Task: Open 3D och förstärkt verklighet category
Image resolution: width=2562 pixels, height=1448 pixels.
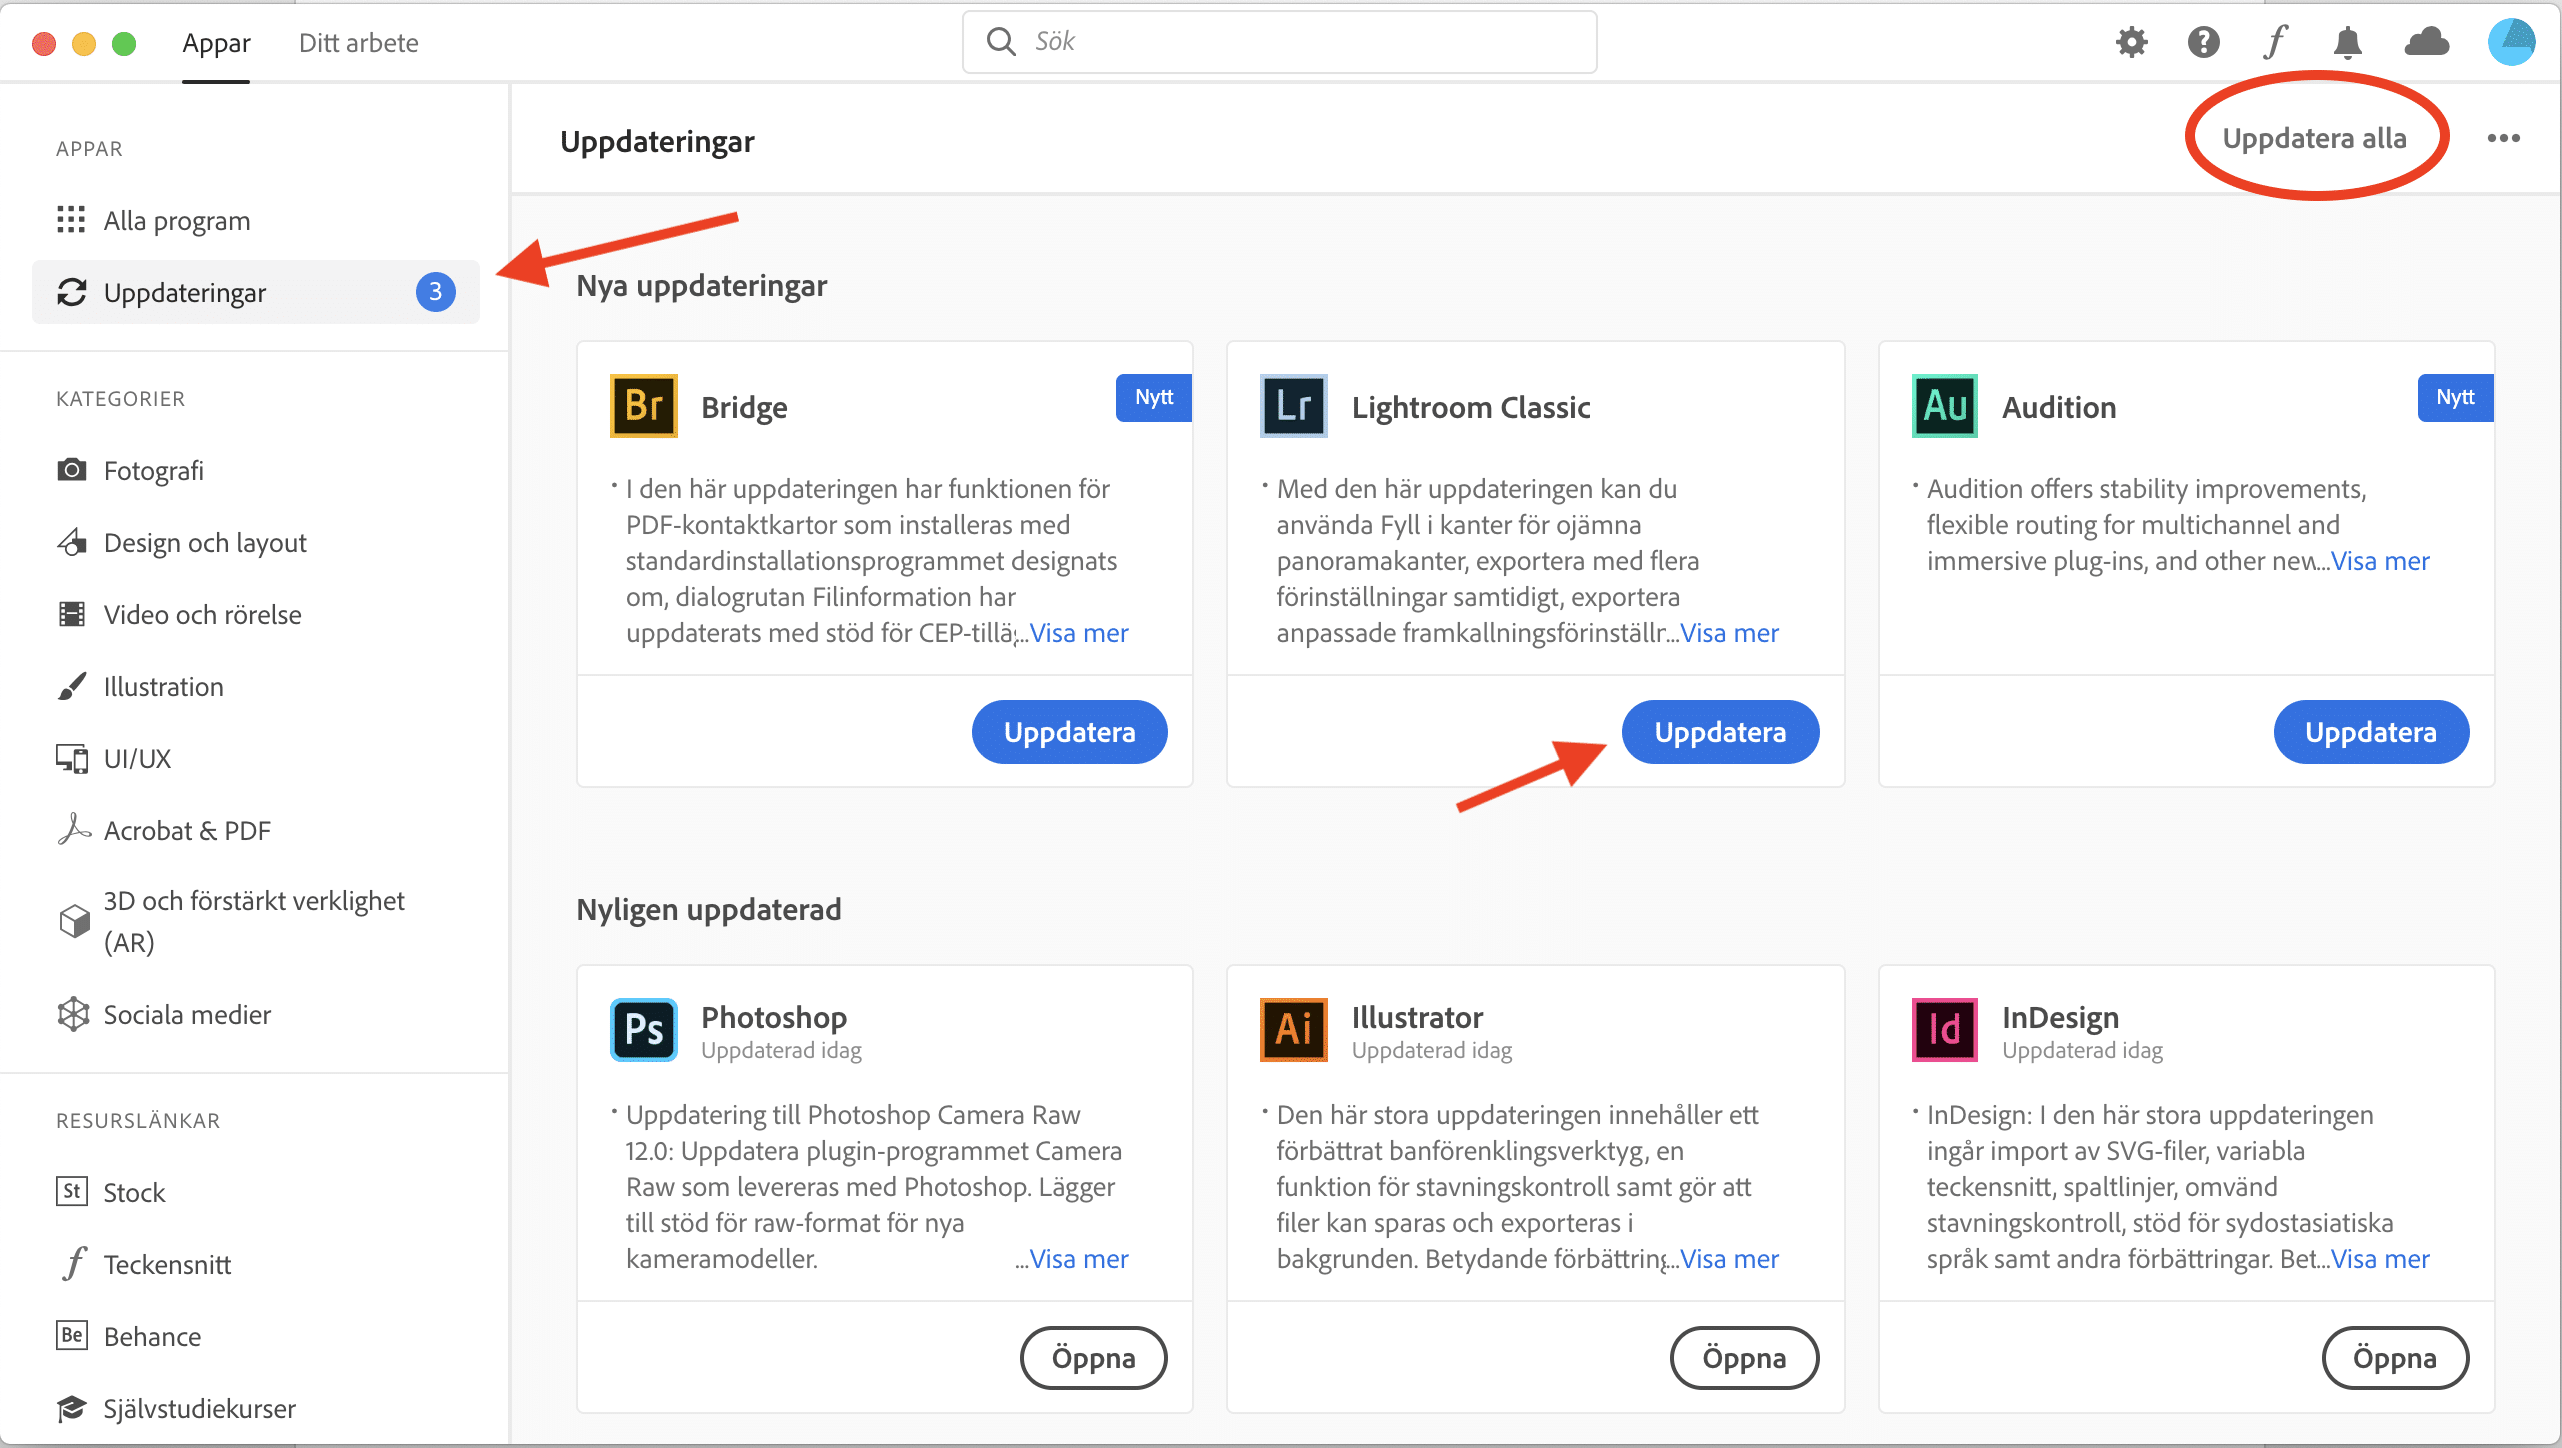Action: pyautogui.click(x=256, y=921)
